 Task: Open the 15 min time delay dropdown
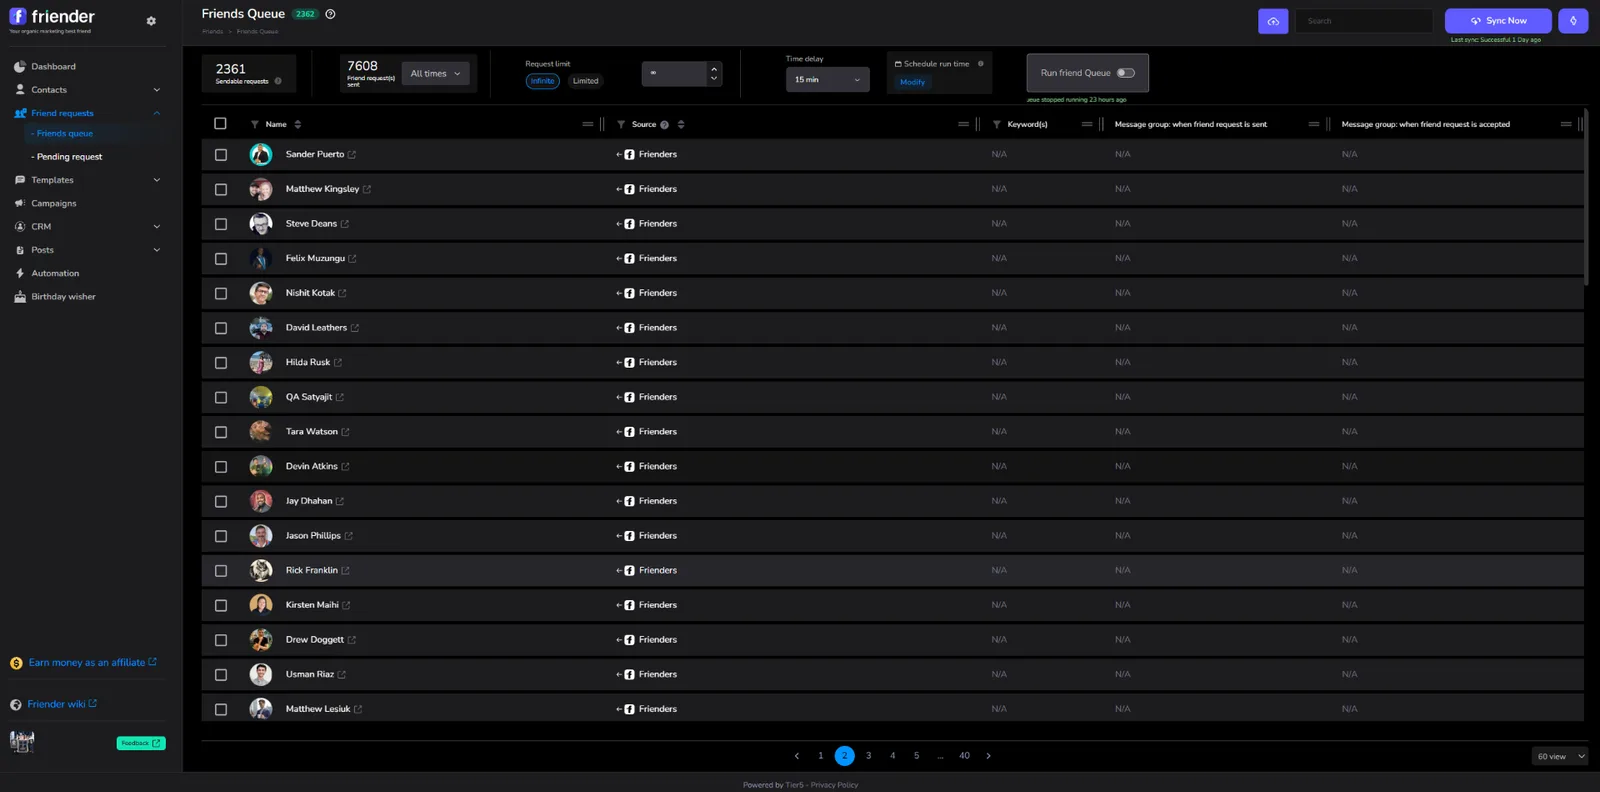(x=827, y=80)
